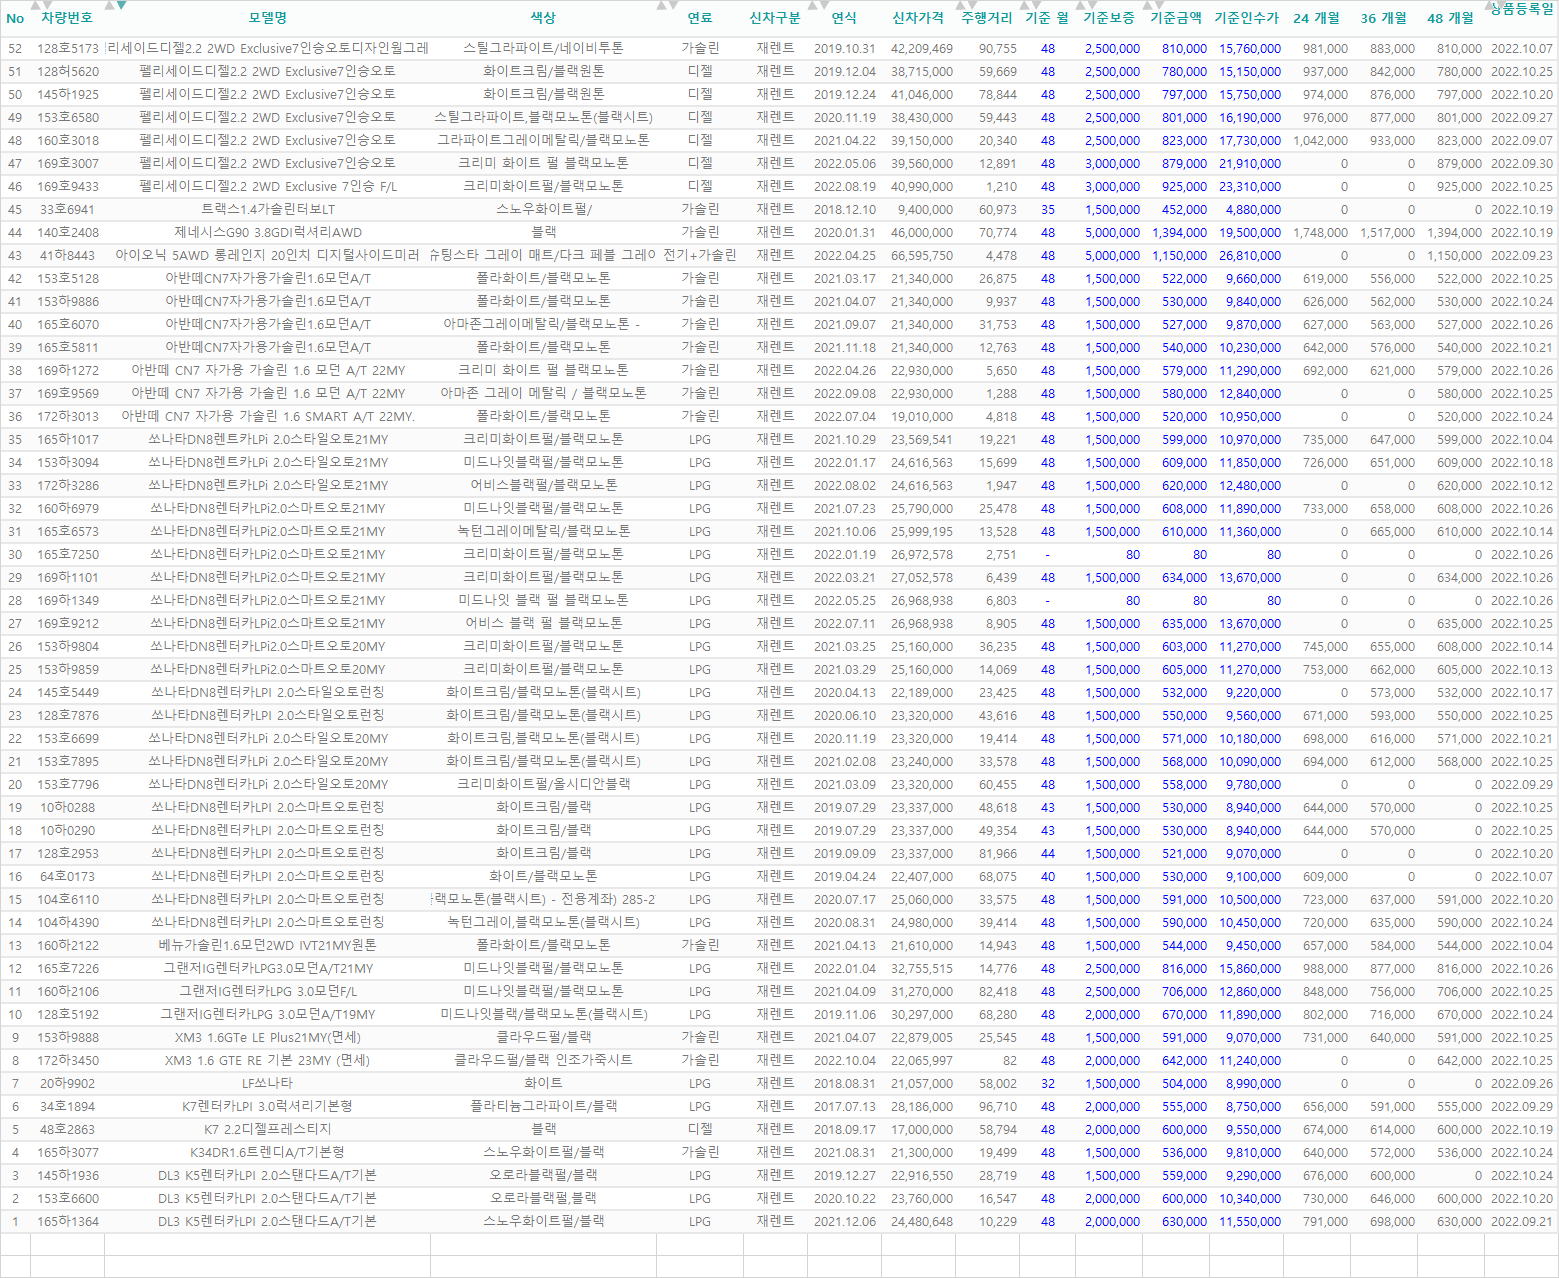Screen dimensions: 1559x1278
Task: Click the down sort triangle between 기준 월 and 기준보증
Action: (1092, 5)
